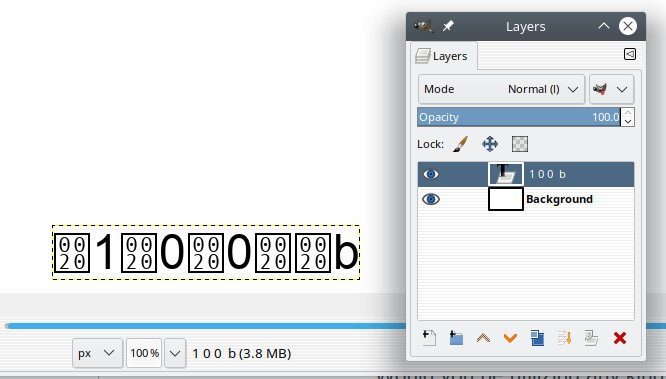
Task: Click the horizontal canvas scrollbar
Action: pos(206,326)
